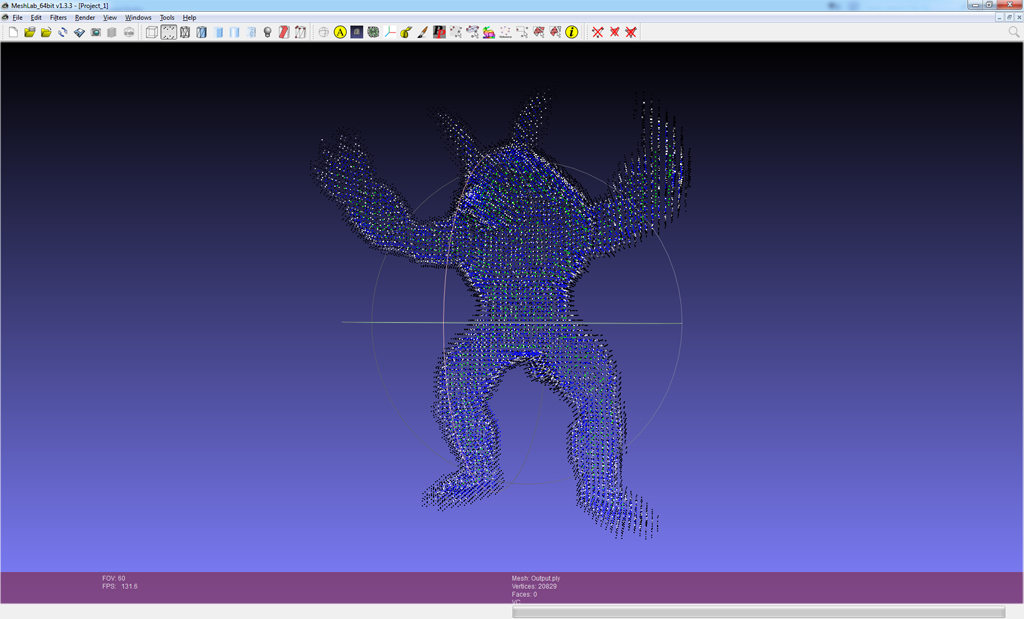Open the rainbow bunny quality mapper
1024x619 pixels.
tap(488, 32)
